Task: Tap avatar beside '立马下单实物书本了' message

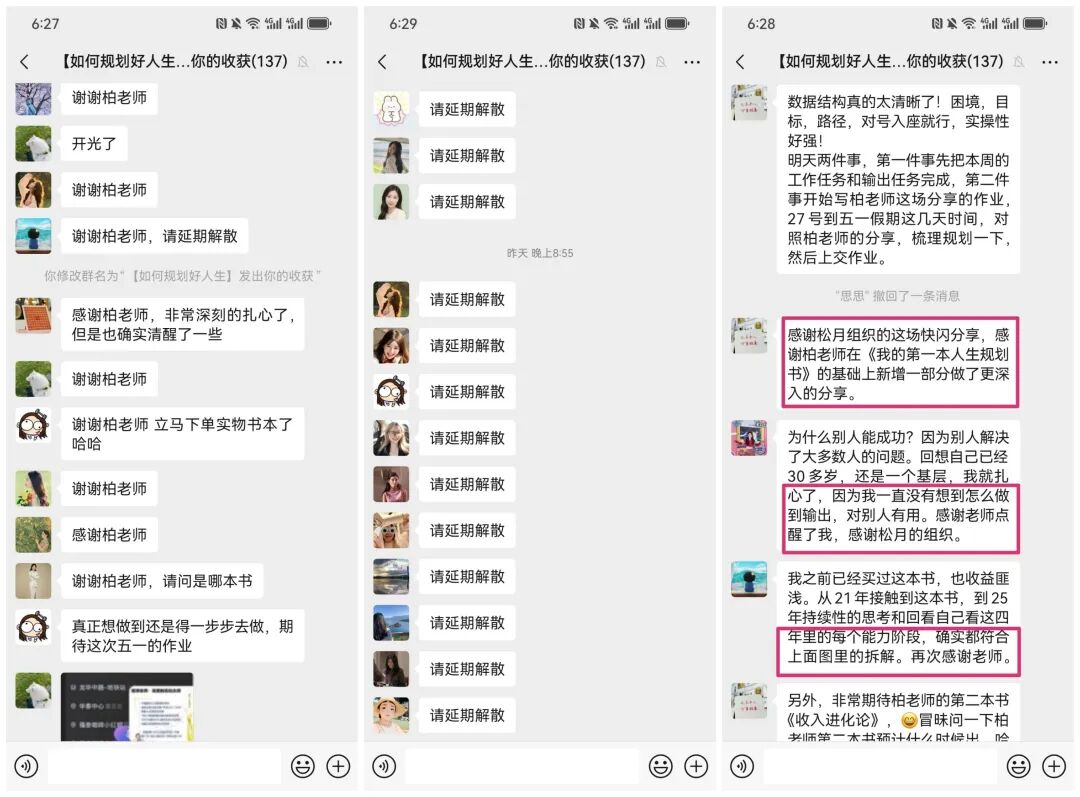Action: pyautogui.click(x=33, y=425)
